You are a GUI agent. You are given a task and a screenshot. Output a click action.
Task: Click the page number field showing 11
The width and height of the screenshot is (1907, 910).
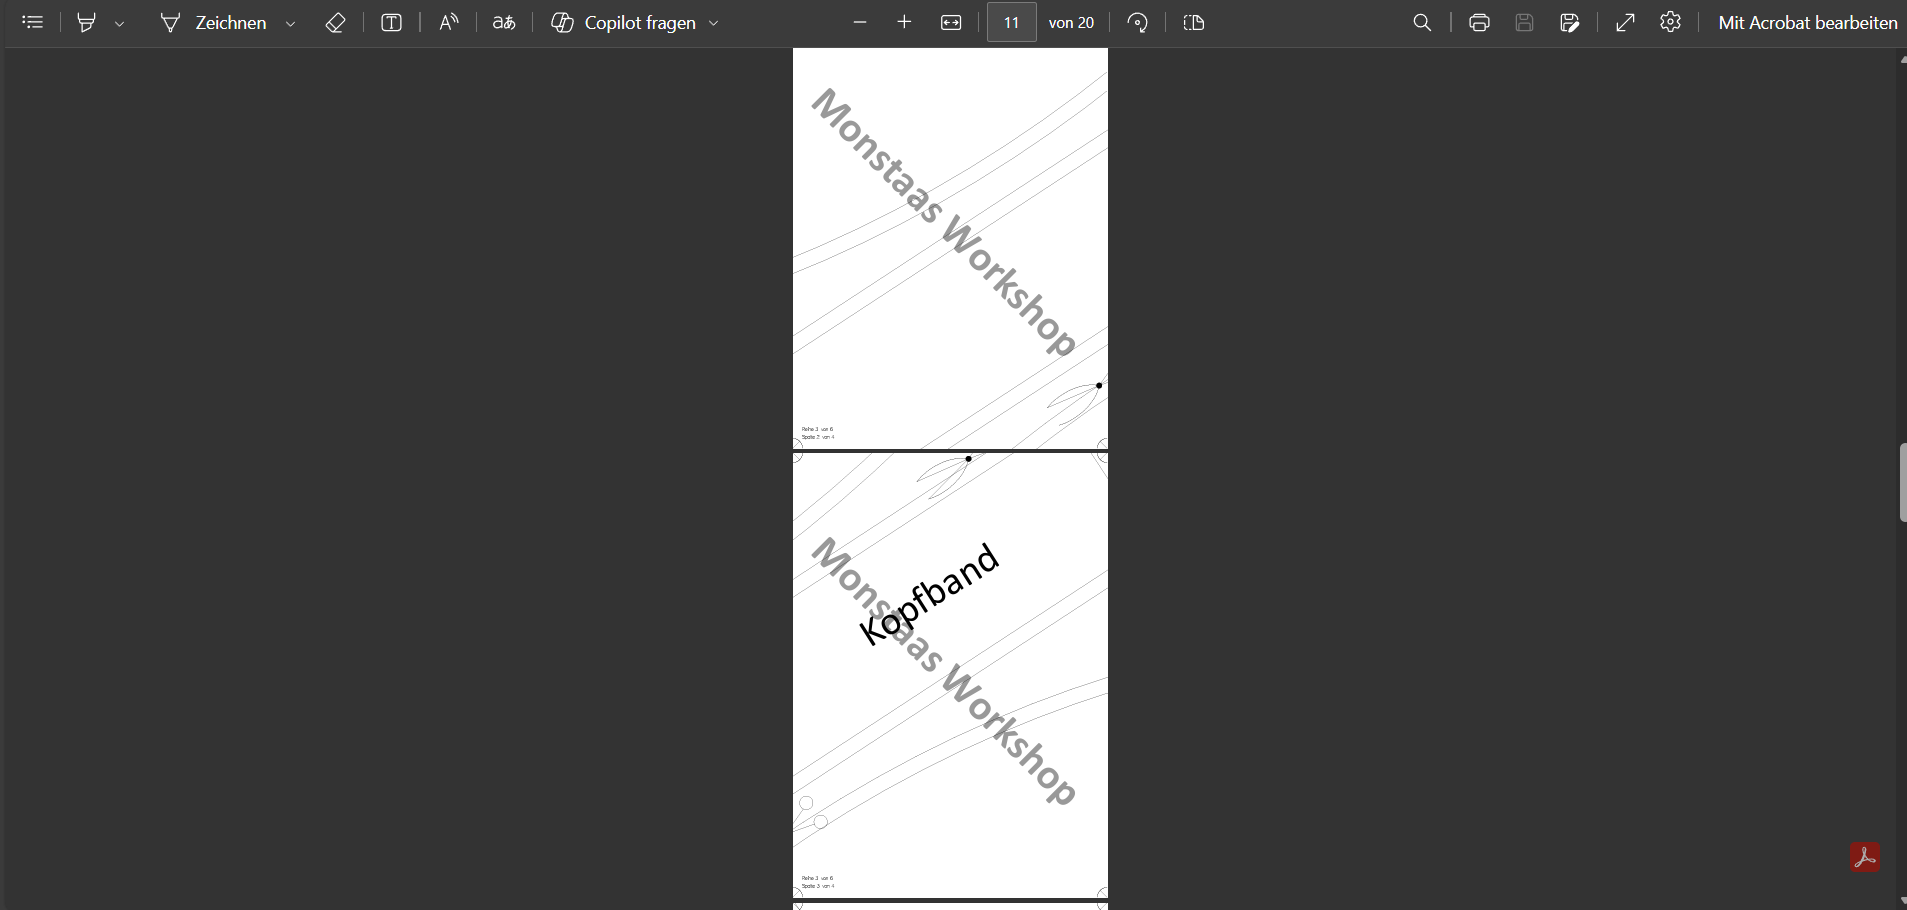click(1012, 22)
